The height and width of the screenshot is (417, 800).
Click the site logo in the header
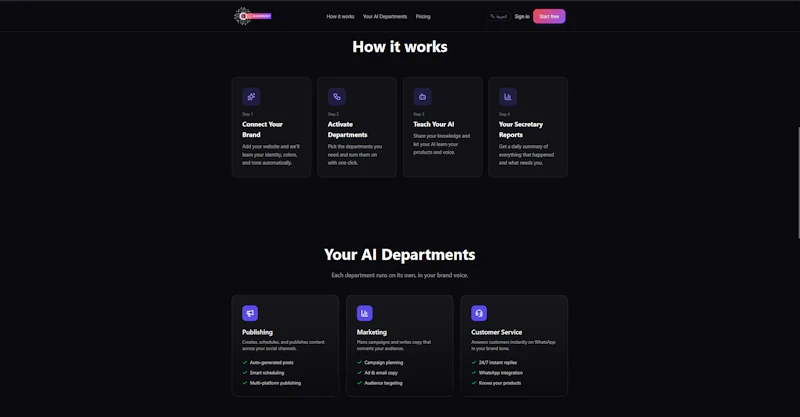[x=253, y=16]
